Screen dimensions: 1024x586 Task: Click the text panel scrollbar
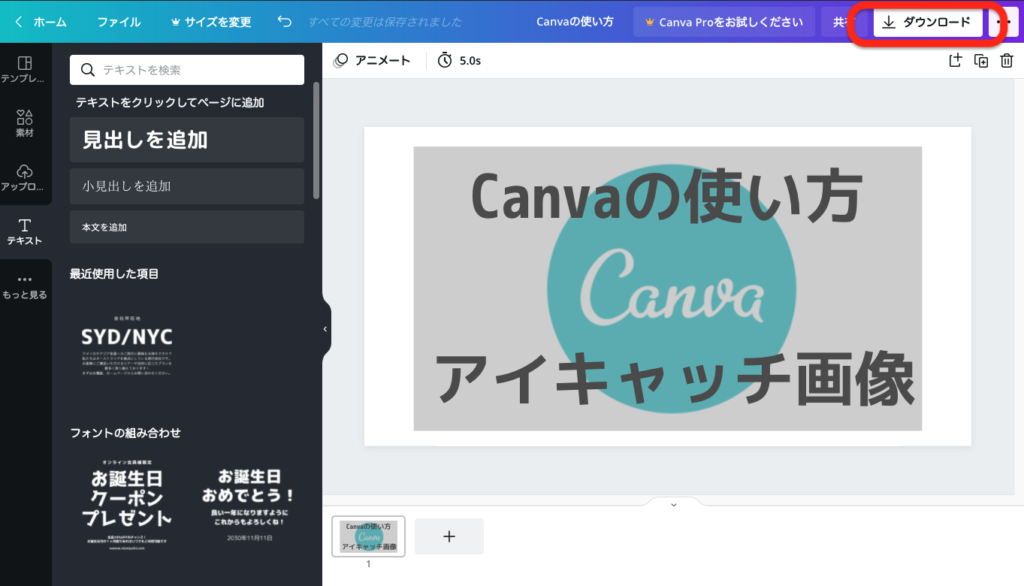click(x=316, y=140)
